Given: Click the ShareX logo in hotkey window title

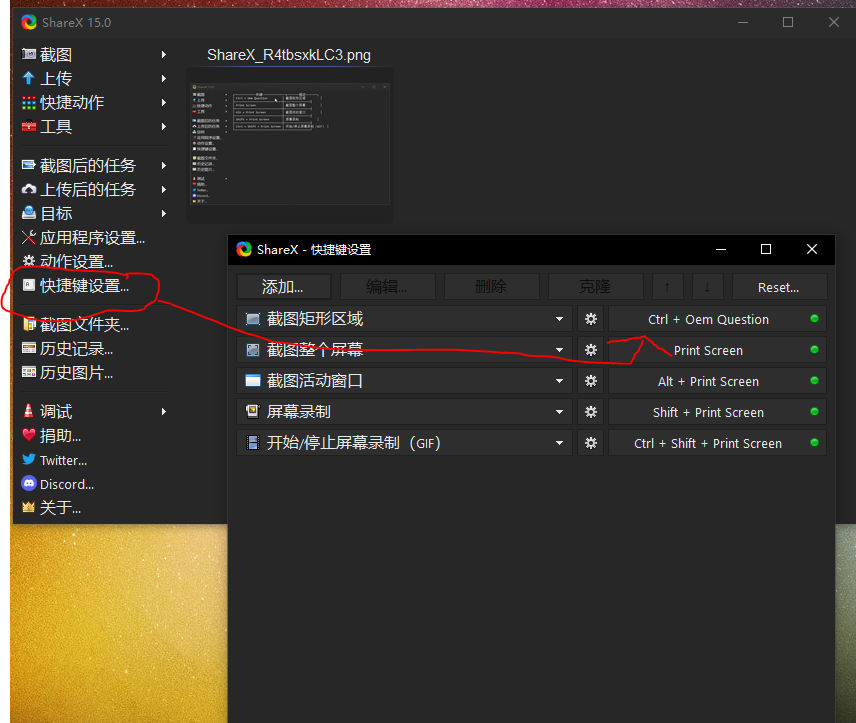Looking at the screenshot, I should 244,250.
